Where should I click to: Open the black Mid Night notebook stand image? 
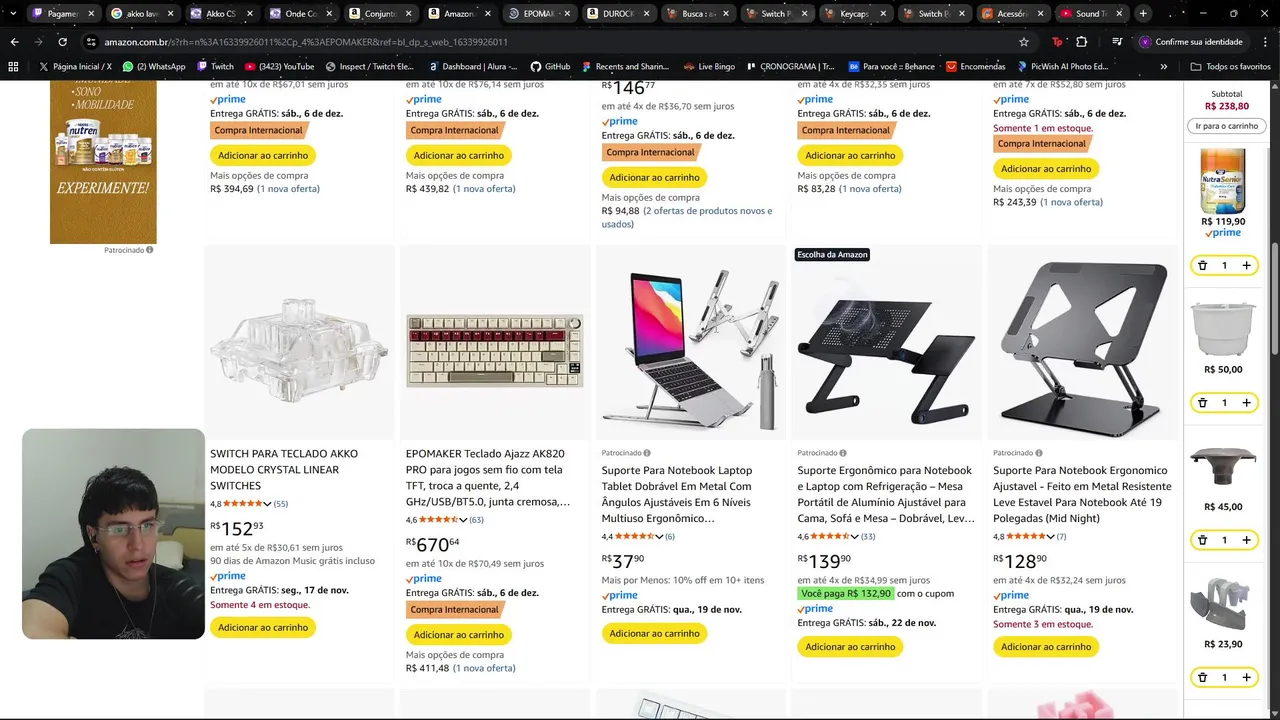pyautogui.click(x=1083, y=342)
